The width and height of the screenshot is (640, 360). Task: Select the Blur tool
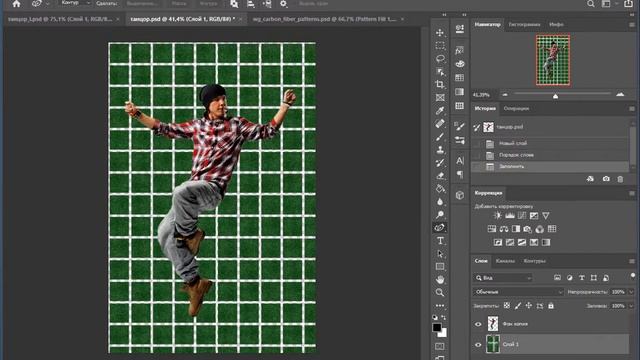tap(440, 202)
